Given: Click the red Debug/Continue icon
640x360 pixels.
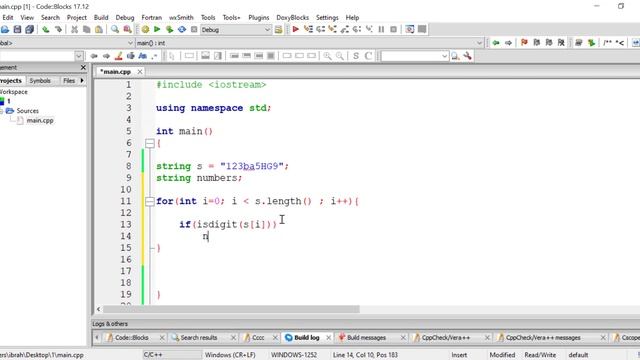Looking at the screenshot, I should [296, 29].
